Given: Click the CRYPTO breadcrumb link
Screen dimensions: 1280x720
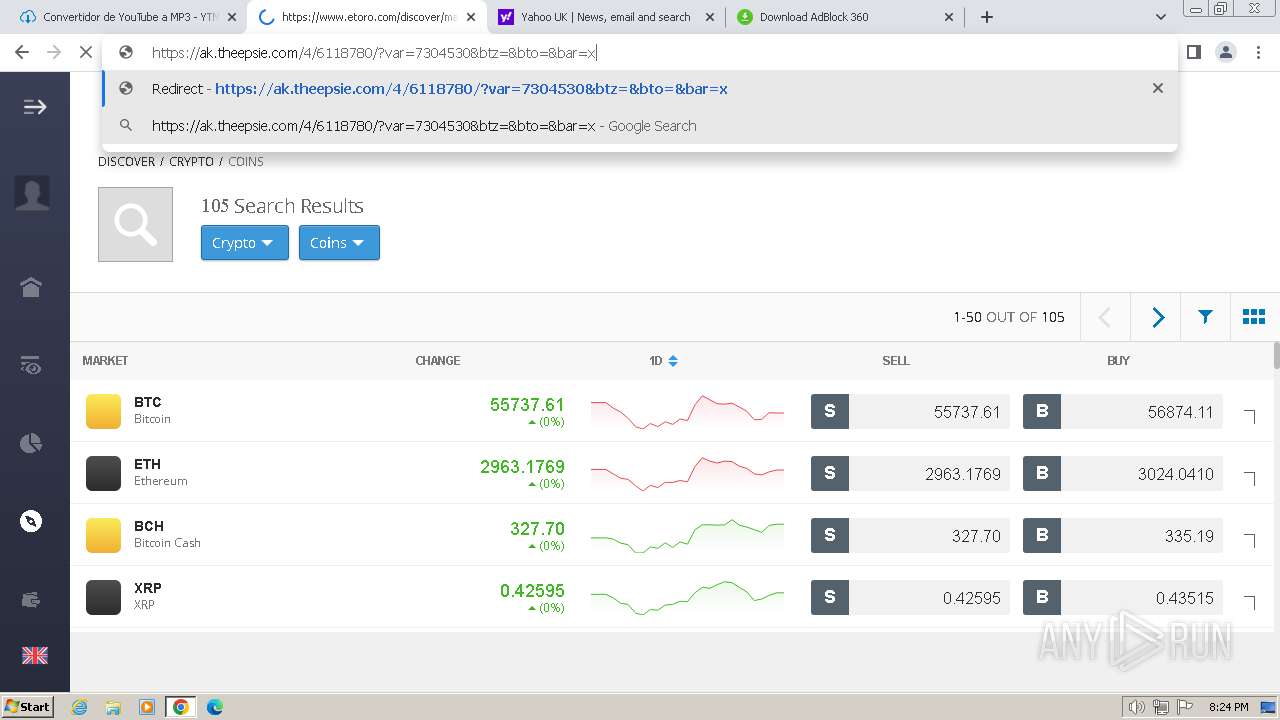Looking at the screenshot, I should click(x=191, y=161).
